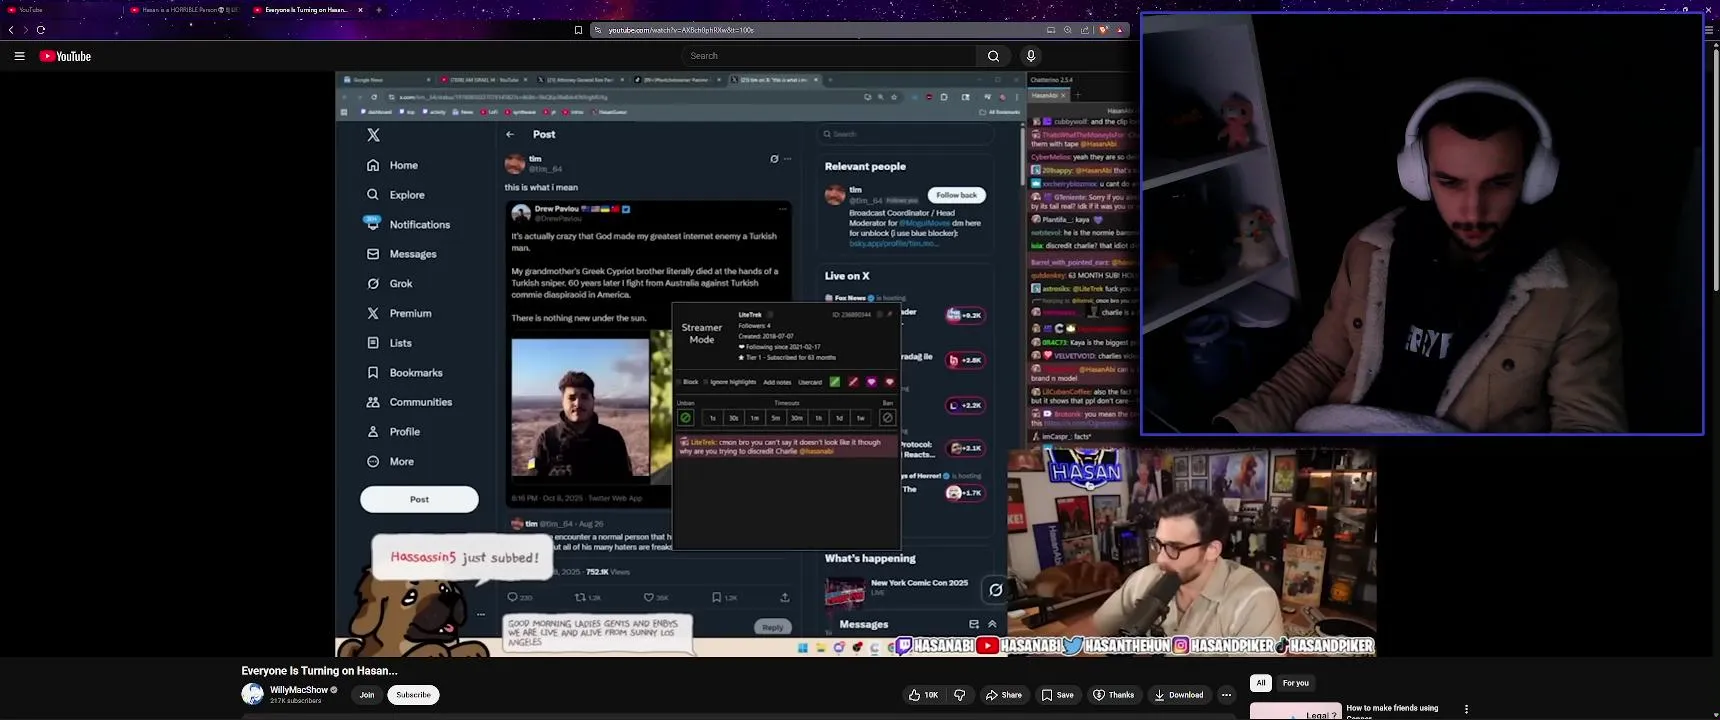Open Grok in the X sidebar

coord(390,284)
